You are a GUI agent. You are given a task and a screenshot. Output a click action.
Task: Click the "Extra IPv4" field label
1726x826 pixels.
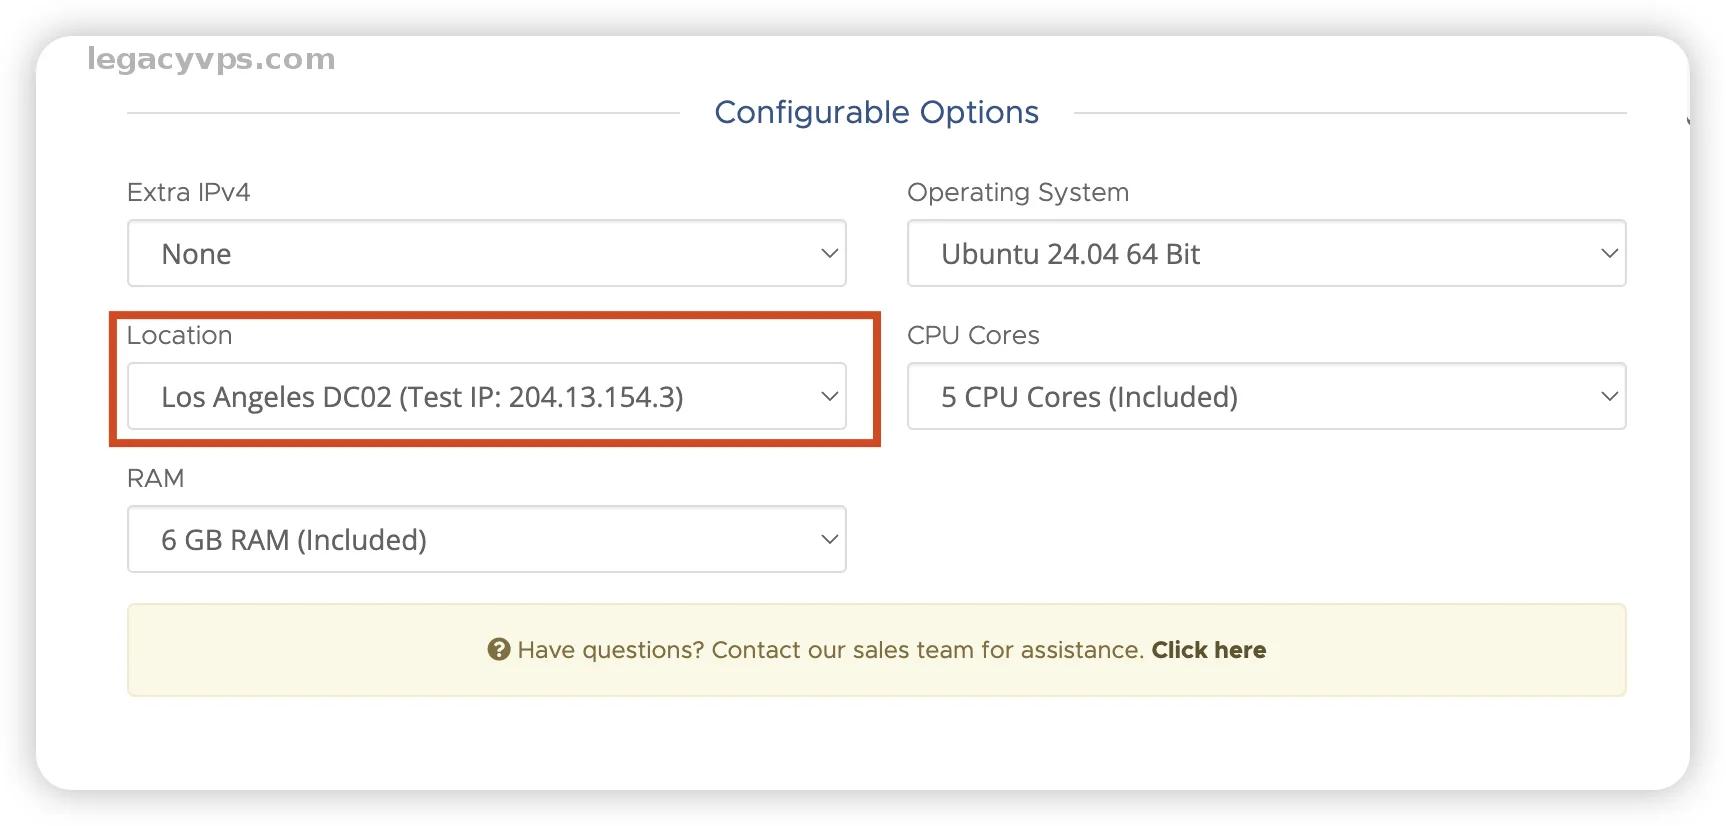188,192
